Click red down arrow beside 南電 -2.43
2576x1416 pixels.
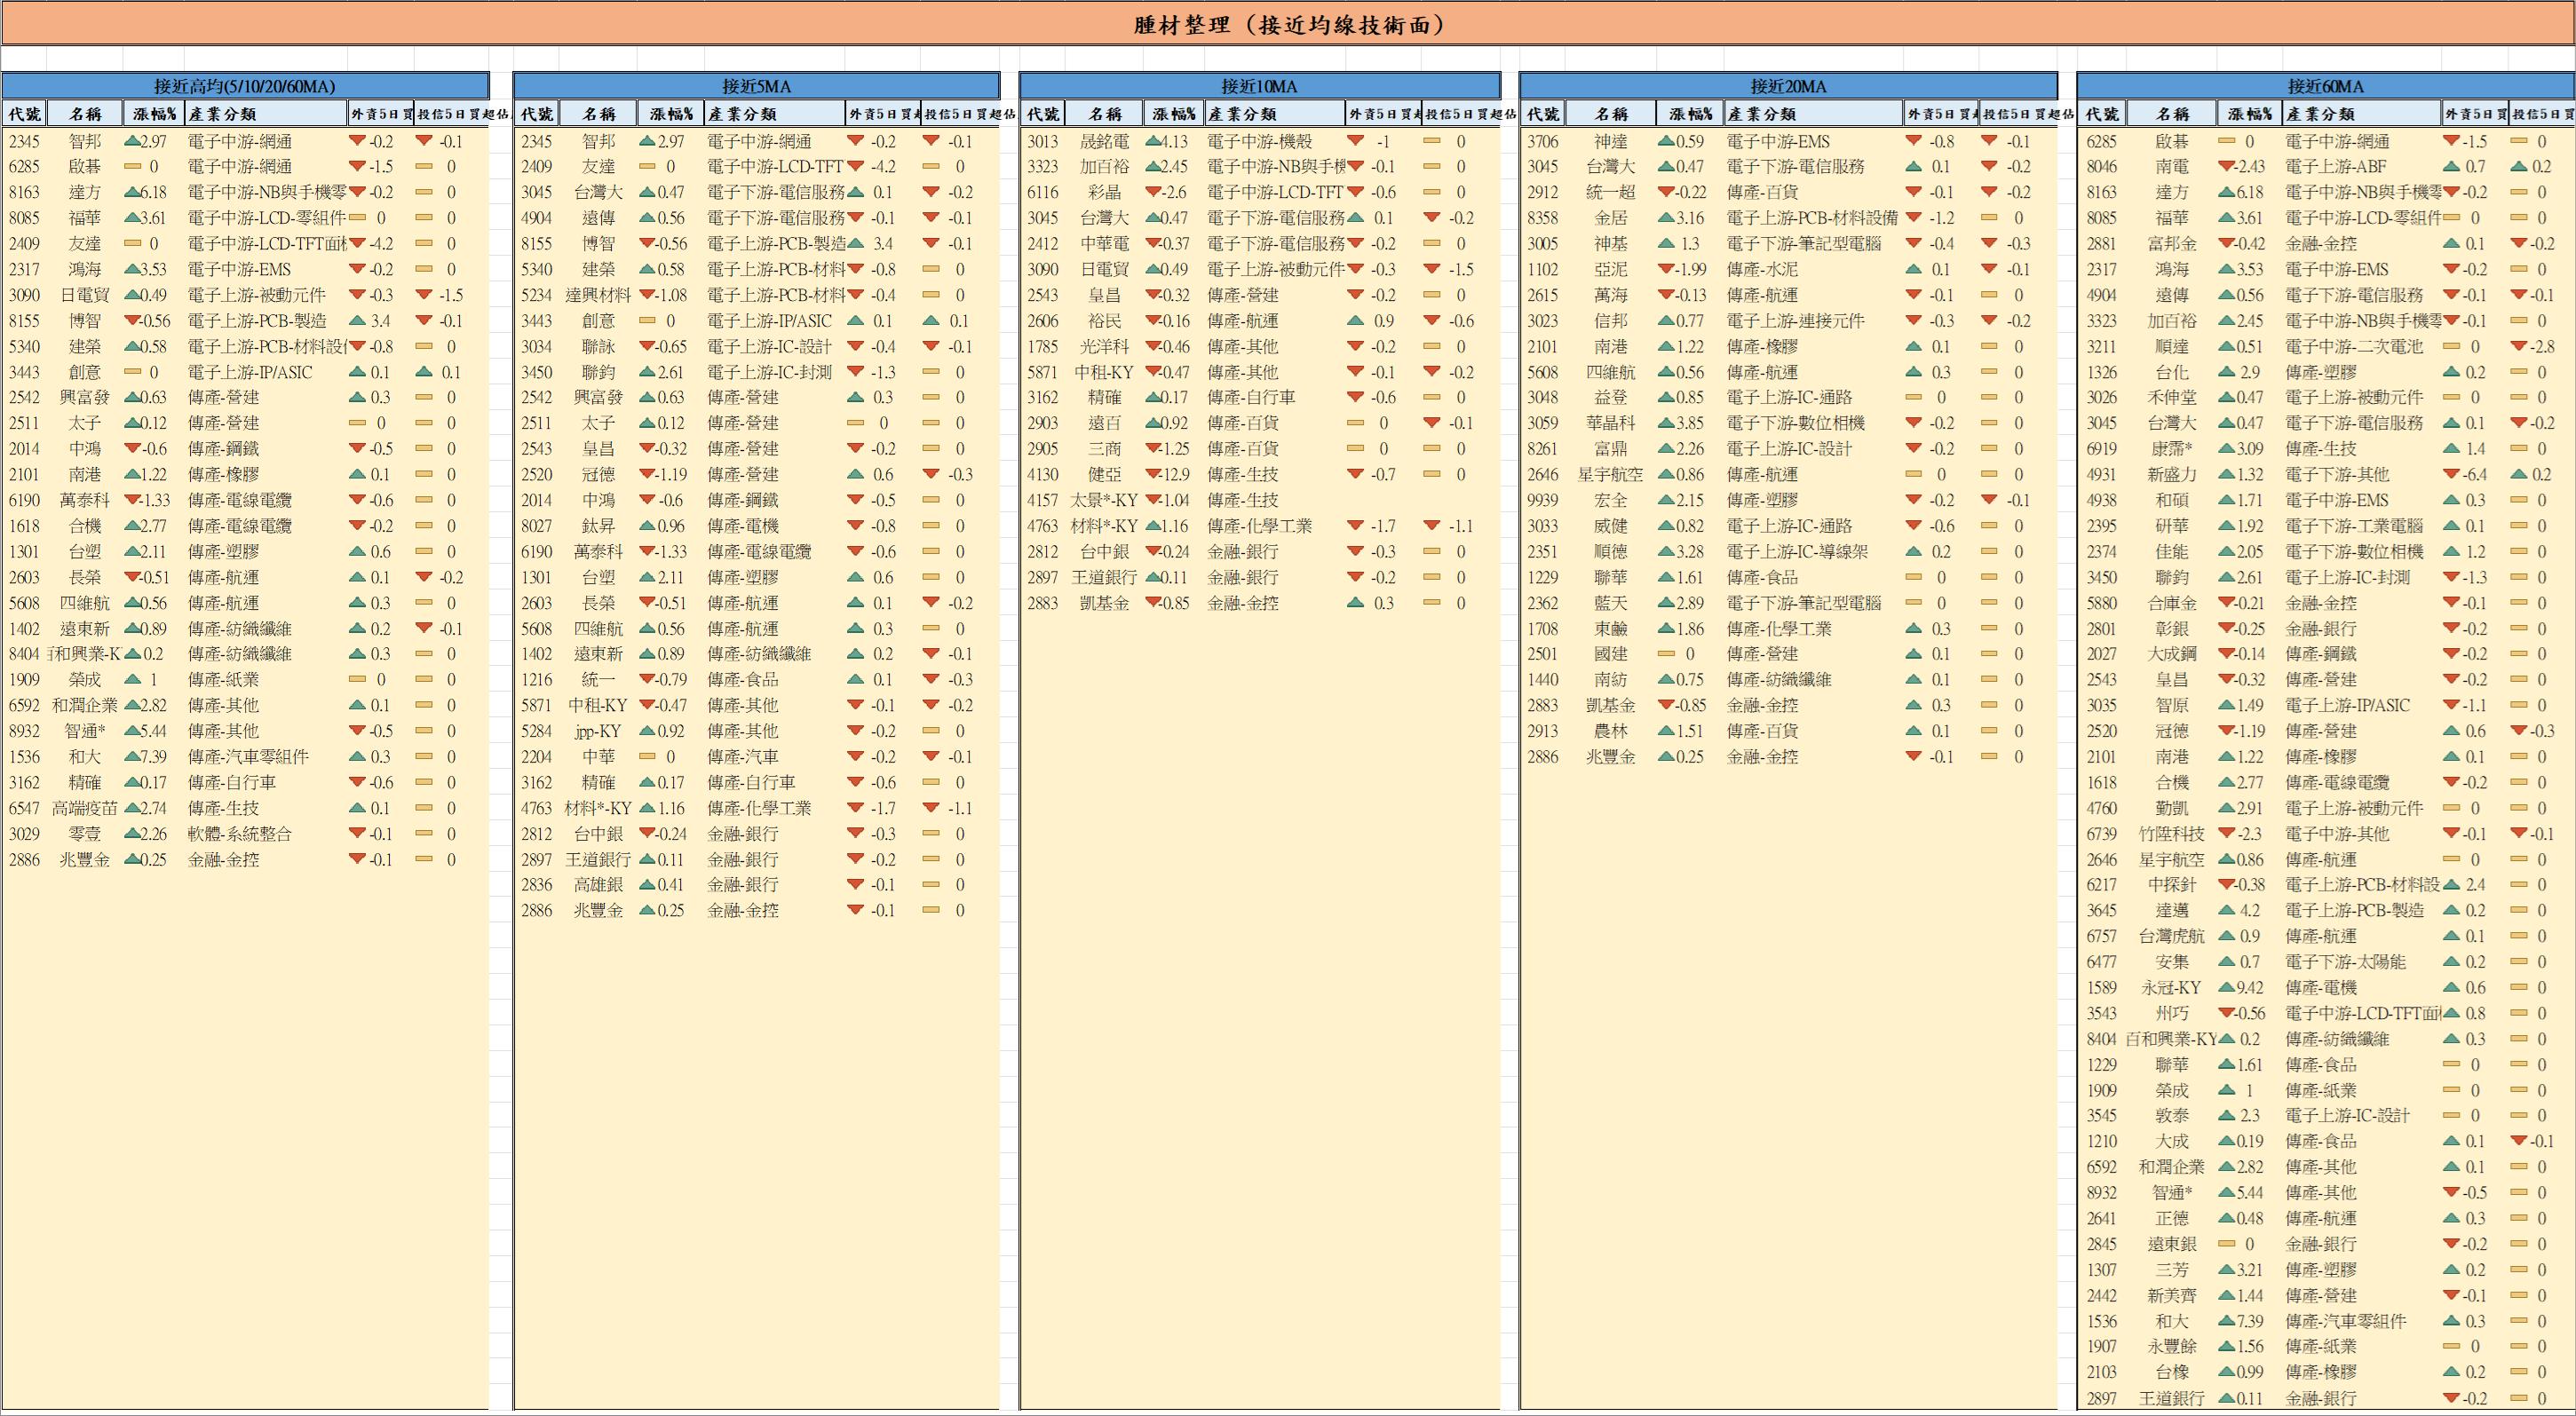tap(2226, 167)
